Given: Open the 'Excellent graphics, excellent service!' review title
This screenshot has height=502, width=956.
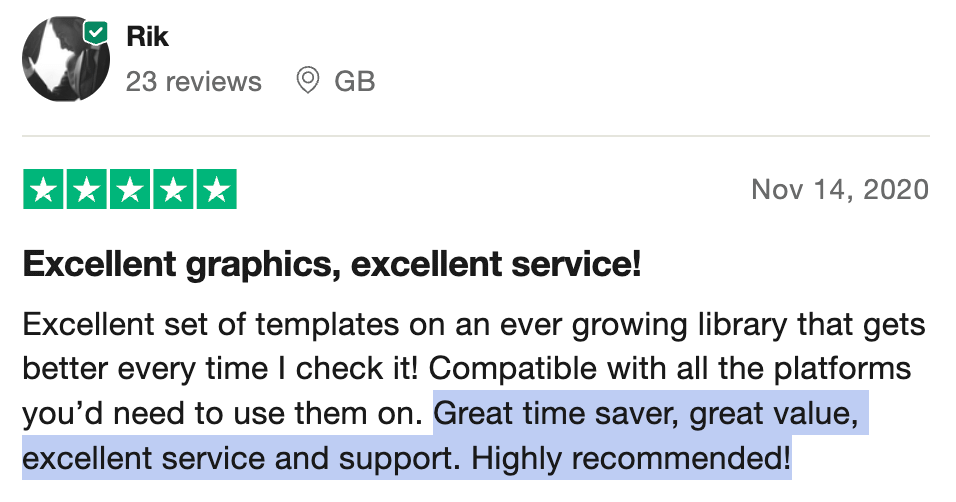Looking at the screenshot, I should tap(332, 264).
